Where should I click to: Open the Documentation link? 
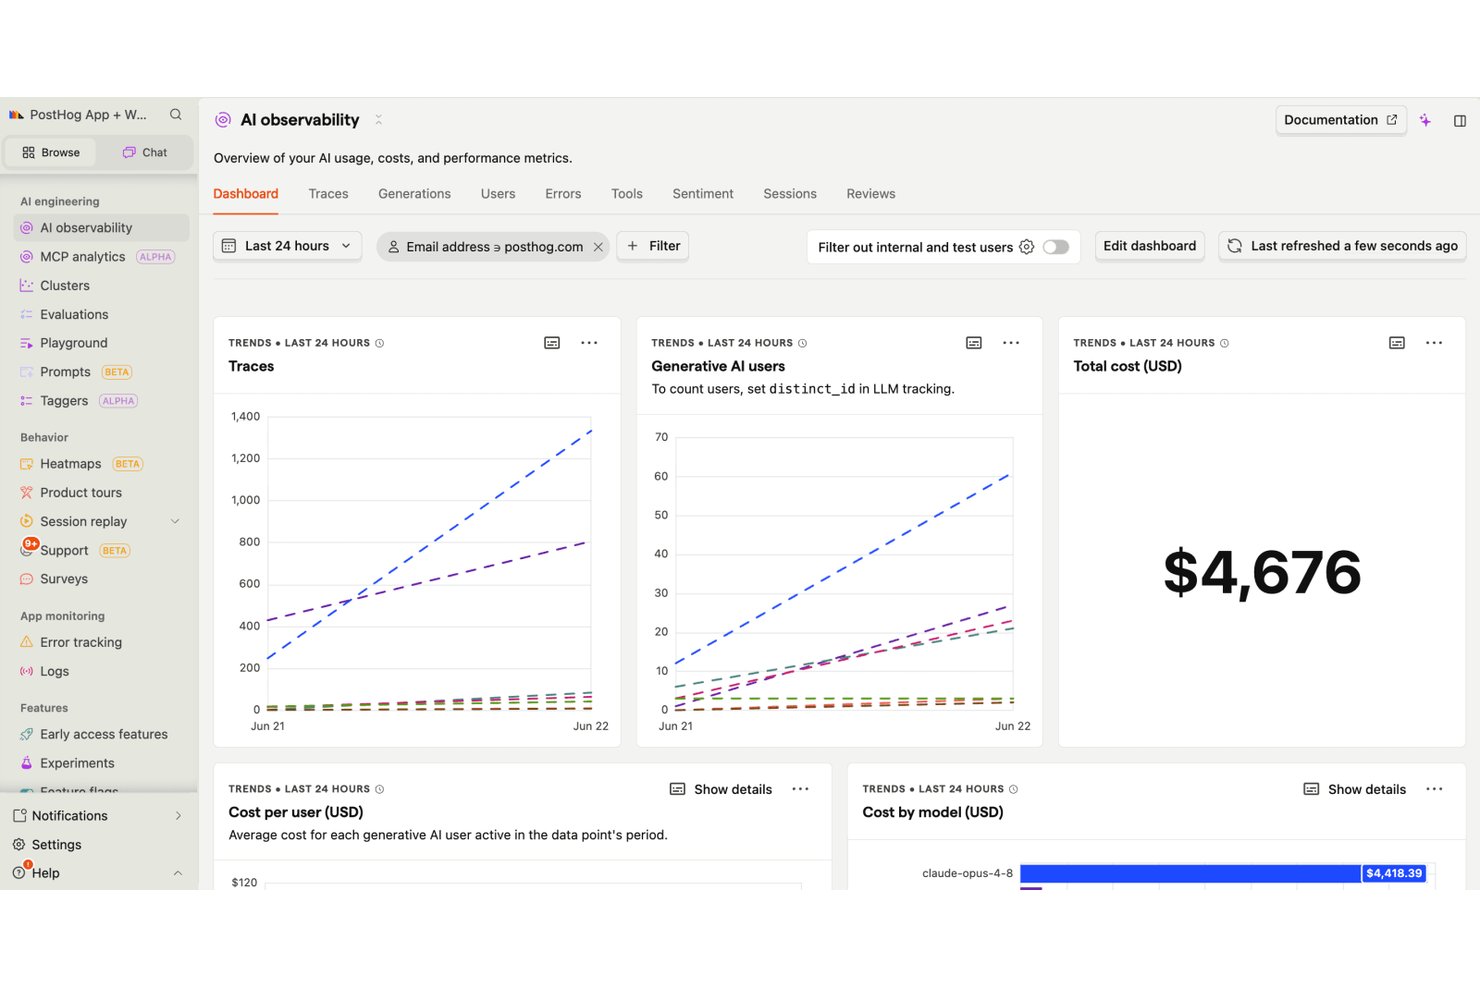[1341, 120]
